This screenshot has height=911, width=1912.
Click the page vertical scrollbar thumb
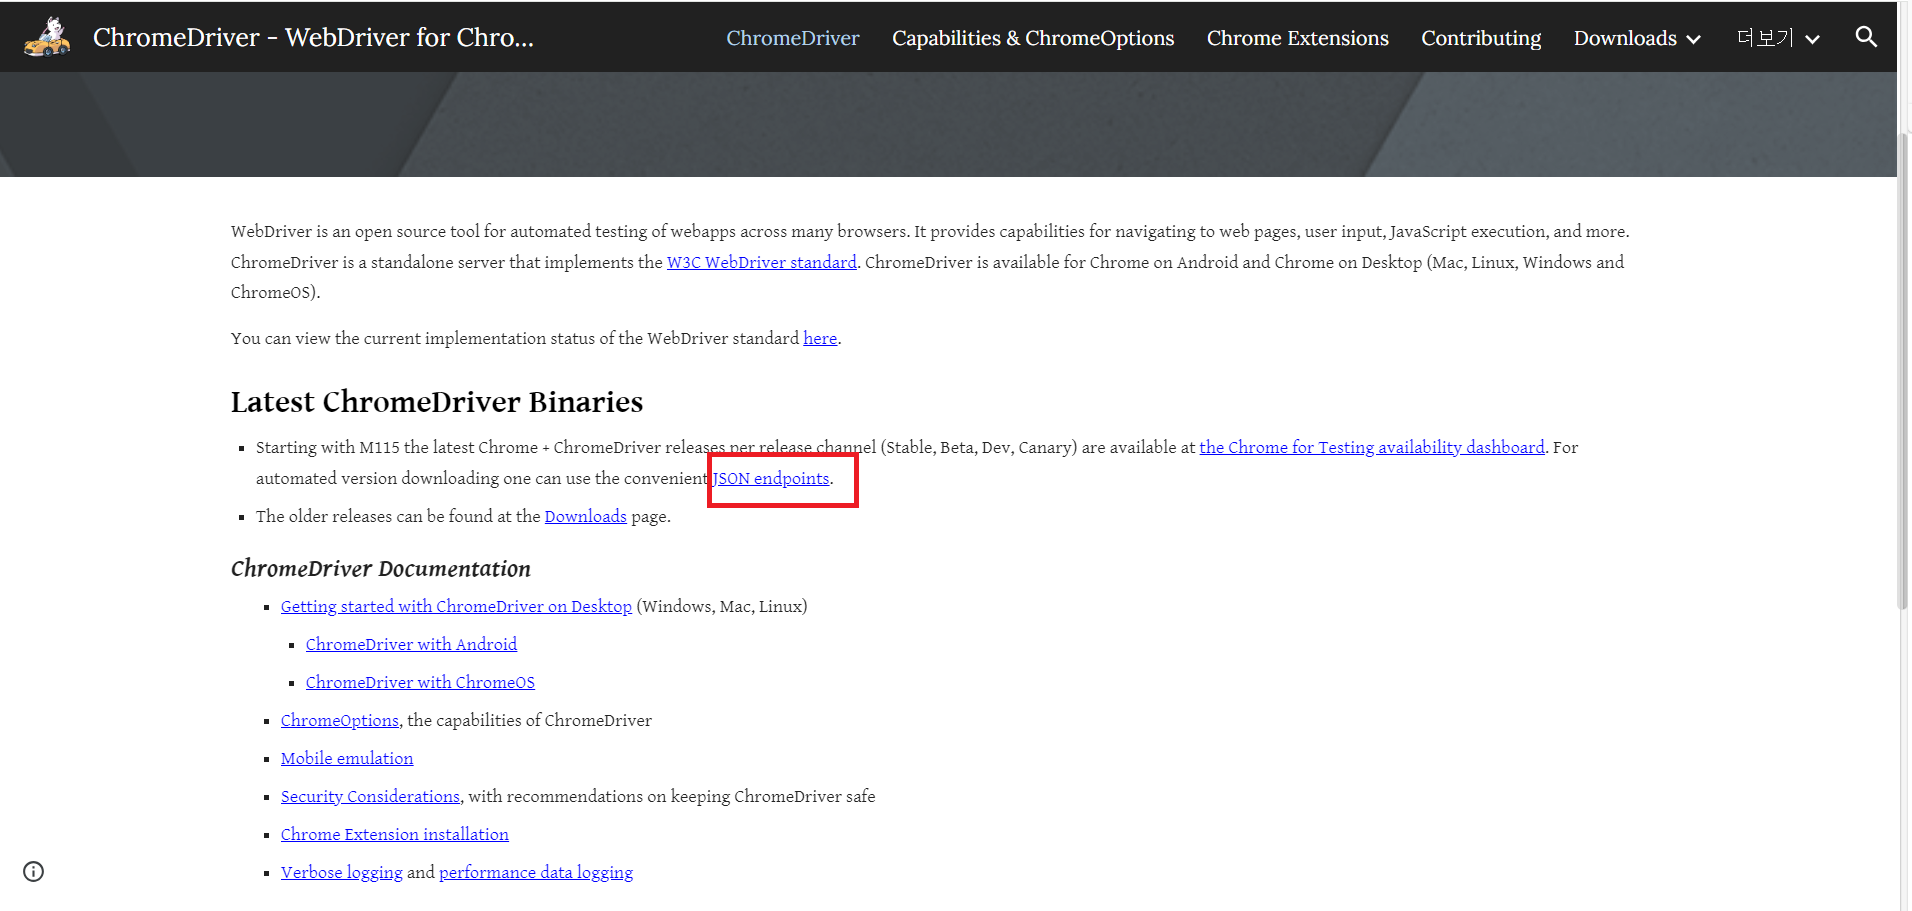1903,370
